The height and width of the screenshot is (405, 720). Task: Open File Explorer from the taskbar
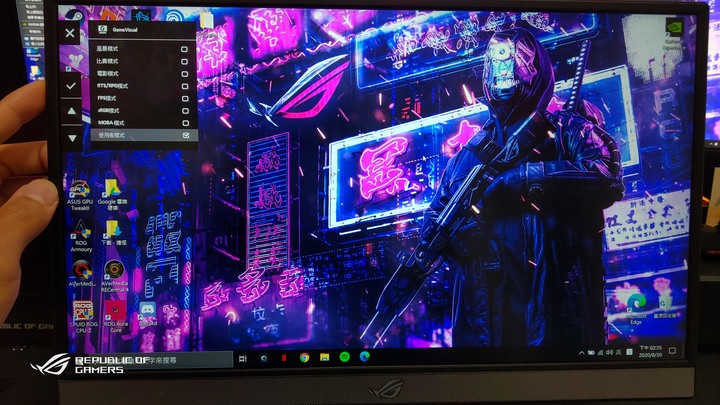pyautogui.click(x=324, y=357)
